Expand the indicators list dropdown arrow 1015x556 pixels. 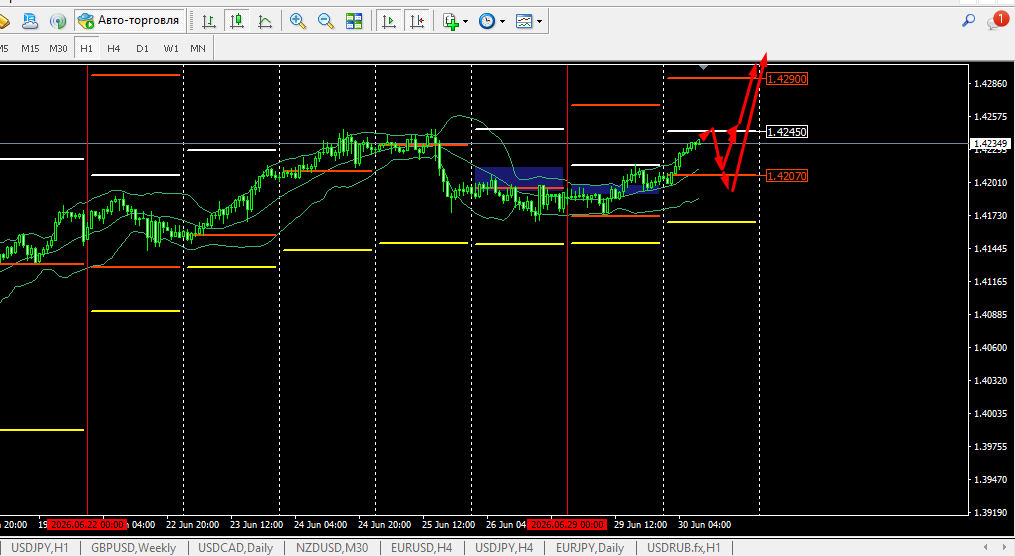pos(465,22)
